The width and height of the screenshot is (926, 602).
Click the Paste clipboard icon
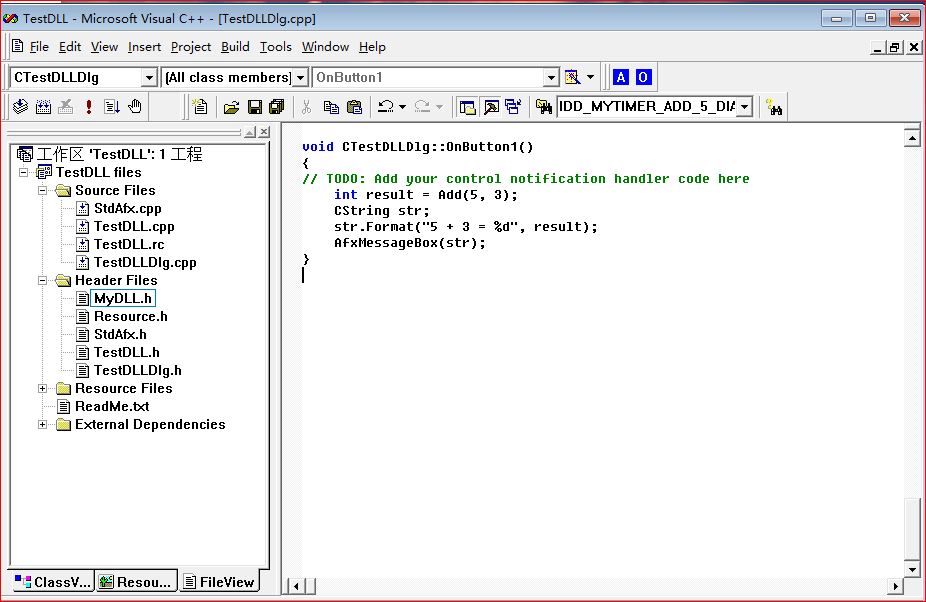[354, 107]
